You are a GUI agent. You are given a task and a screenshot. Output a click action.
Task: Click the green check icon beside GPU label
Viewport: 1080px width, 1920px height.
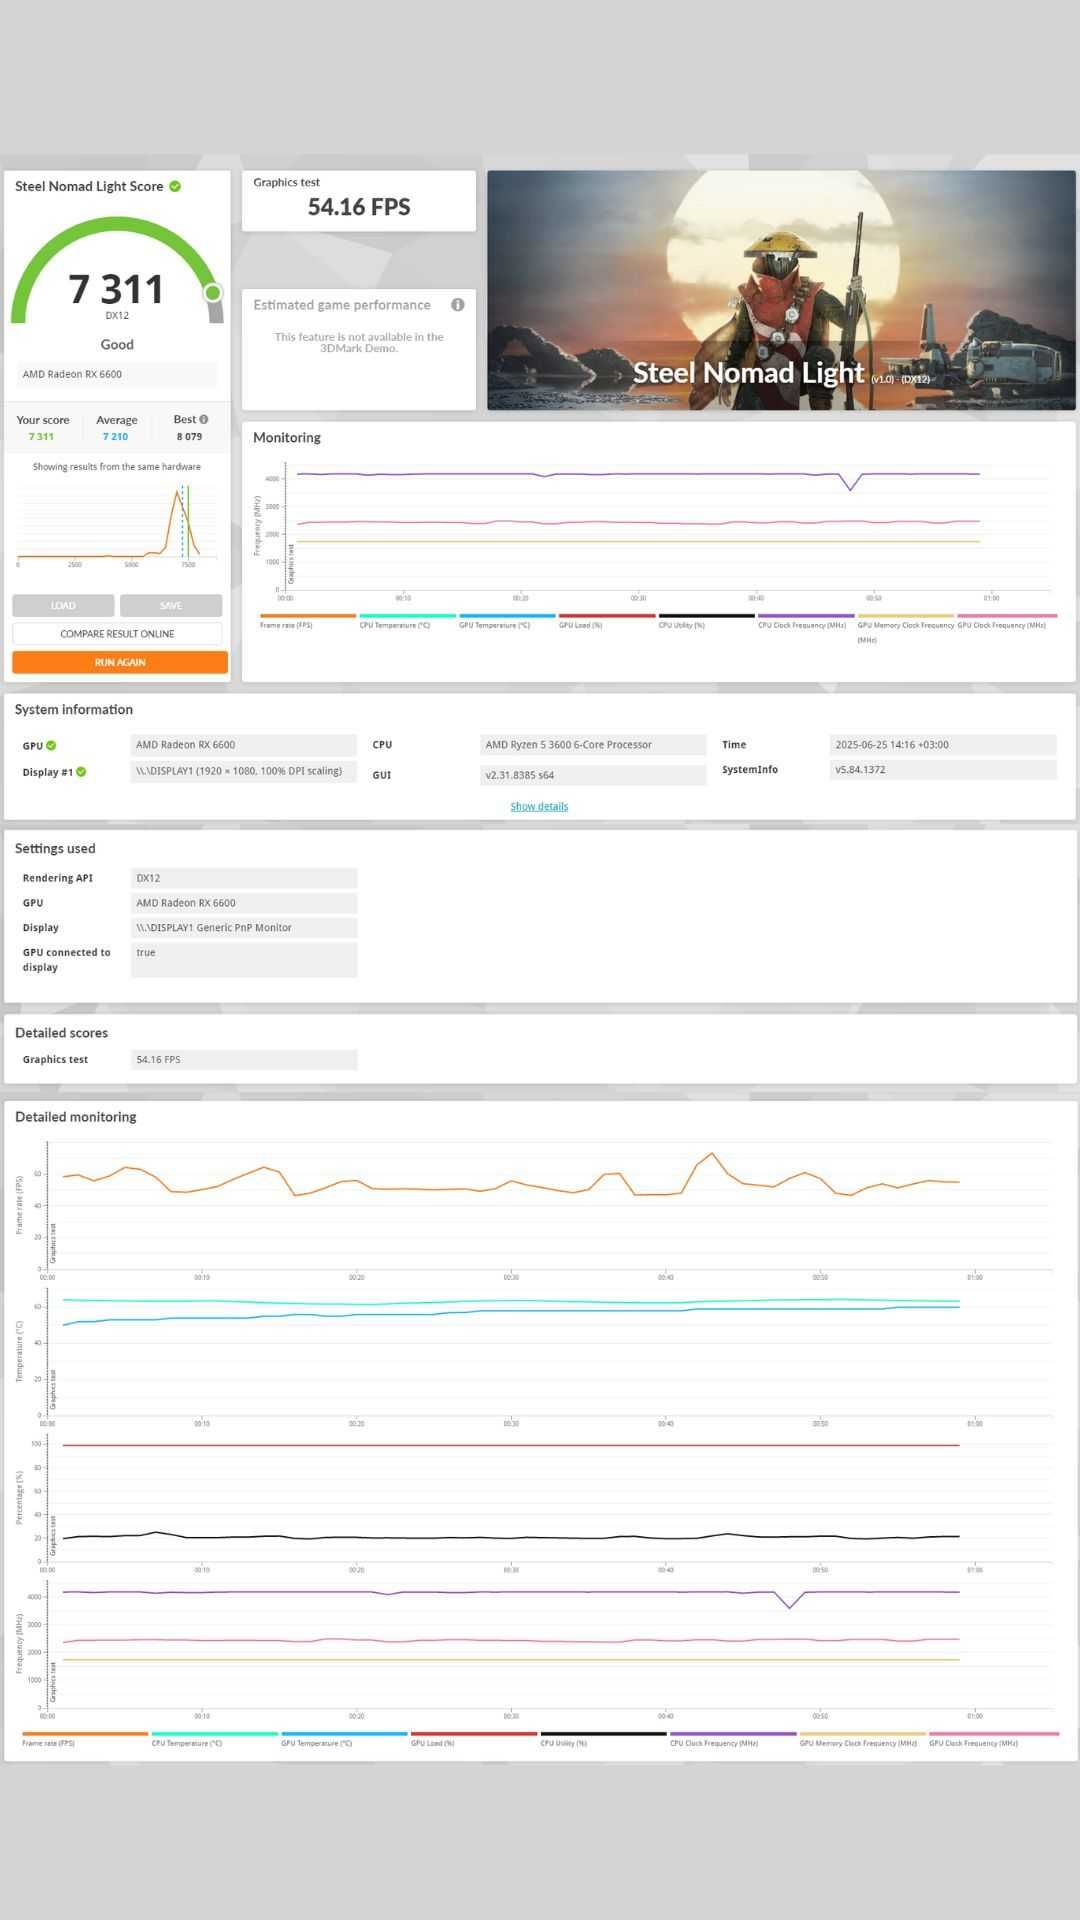point(51,745)
